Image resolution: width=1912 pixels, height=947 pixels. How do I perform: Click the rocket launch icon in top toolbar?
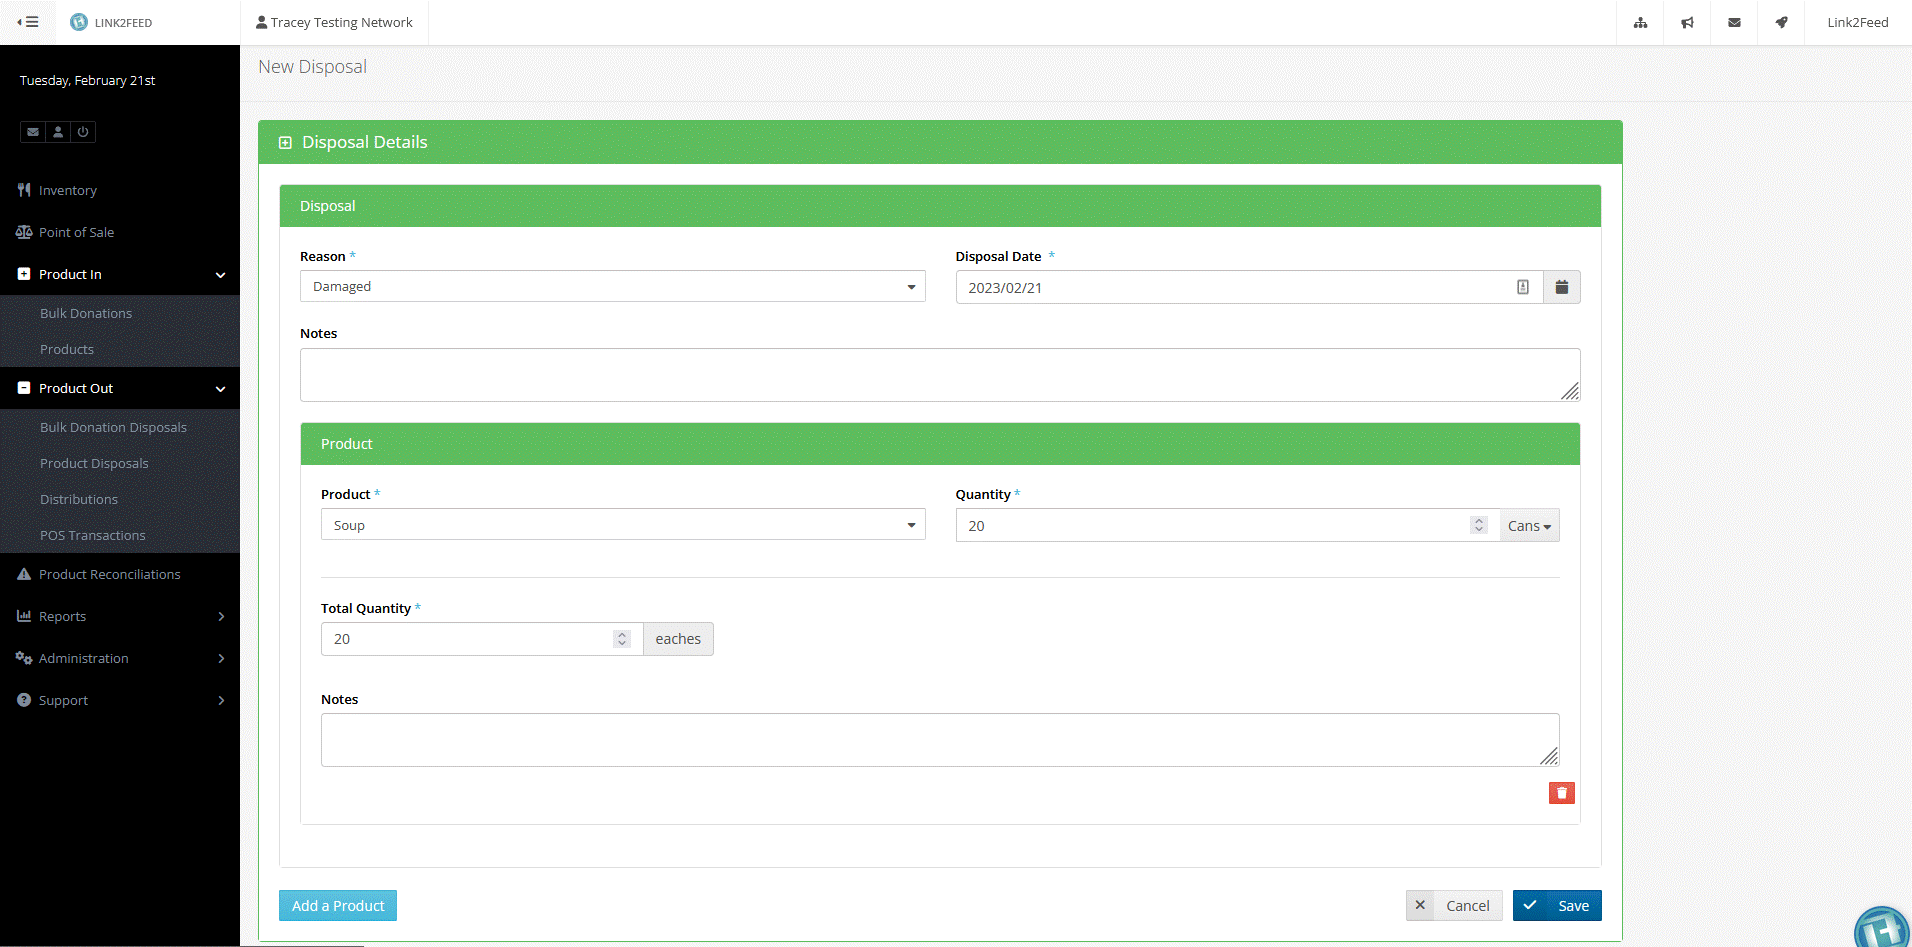tap(1781, 22)
